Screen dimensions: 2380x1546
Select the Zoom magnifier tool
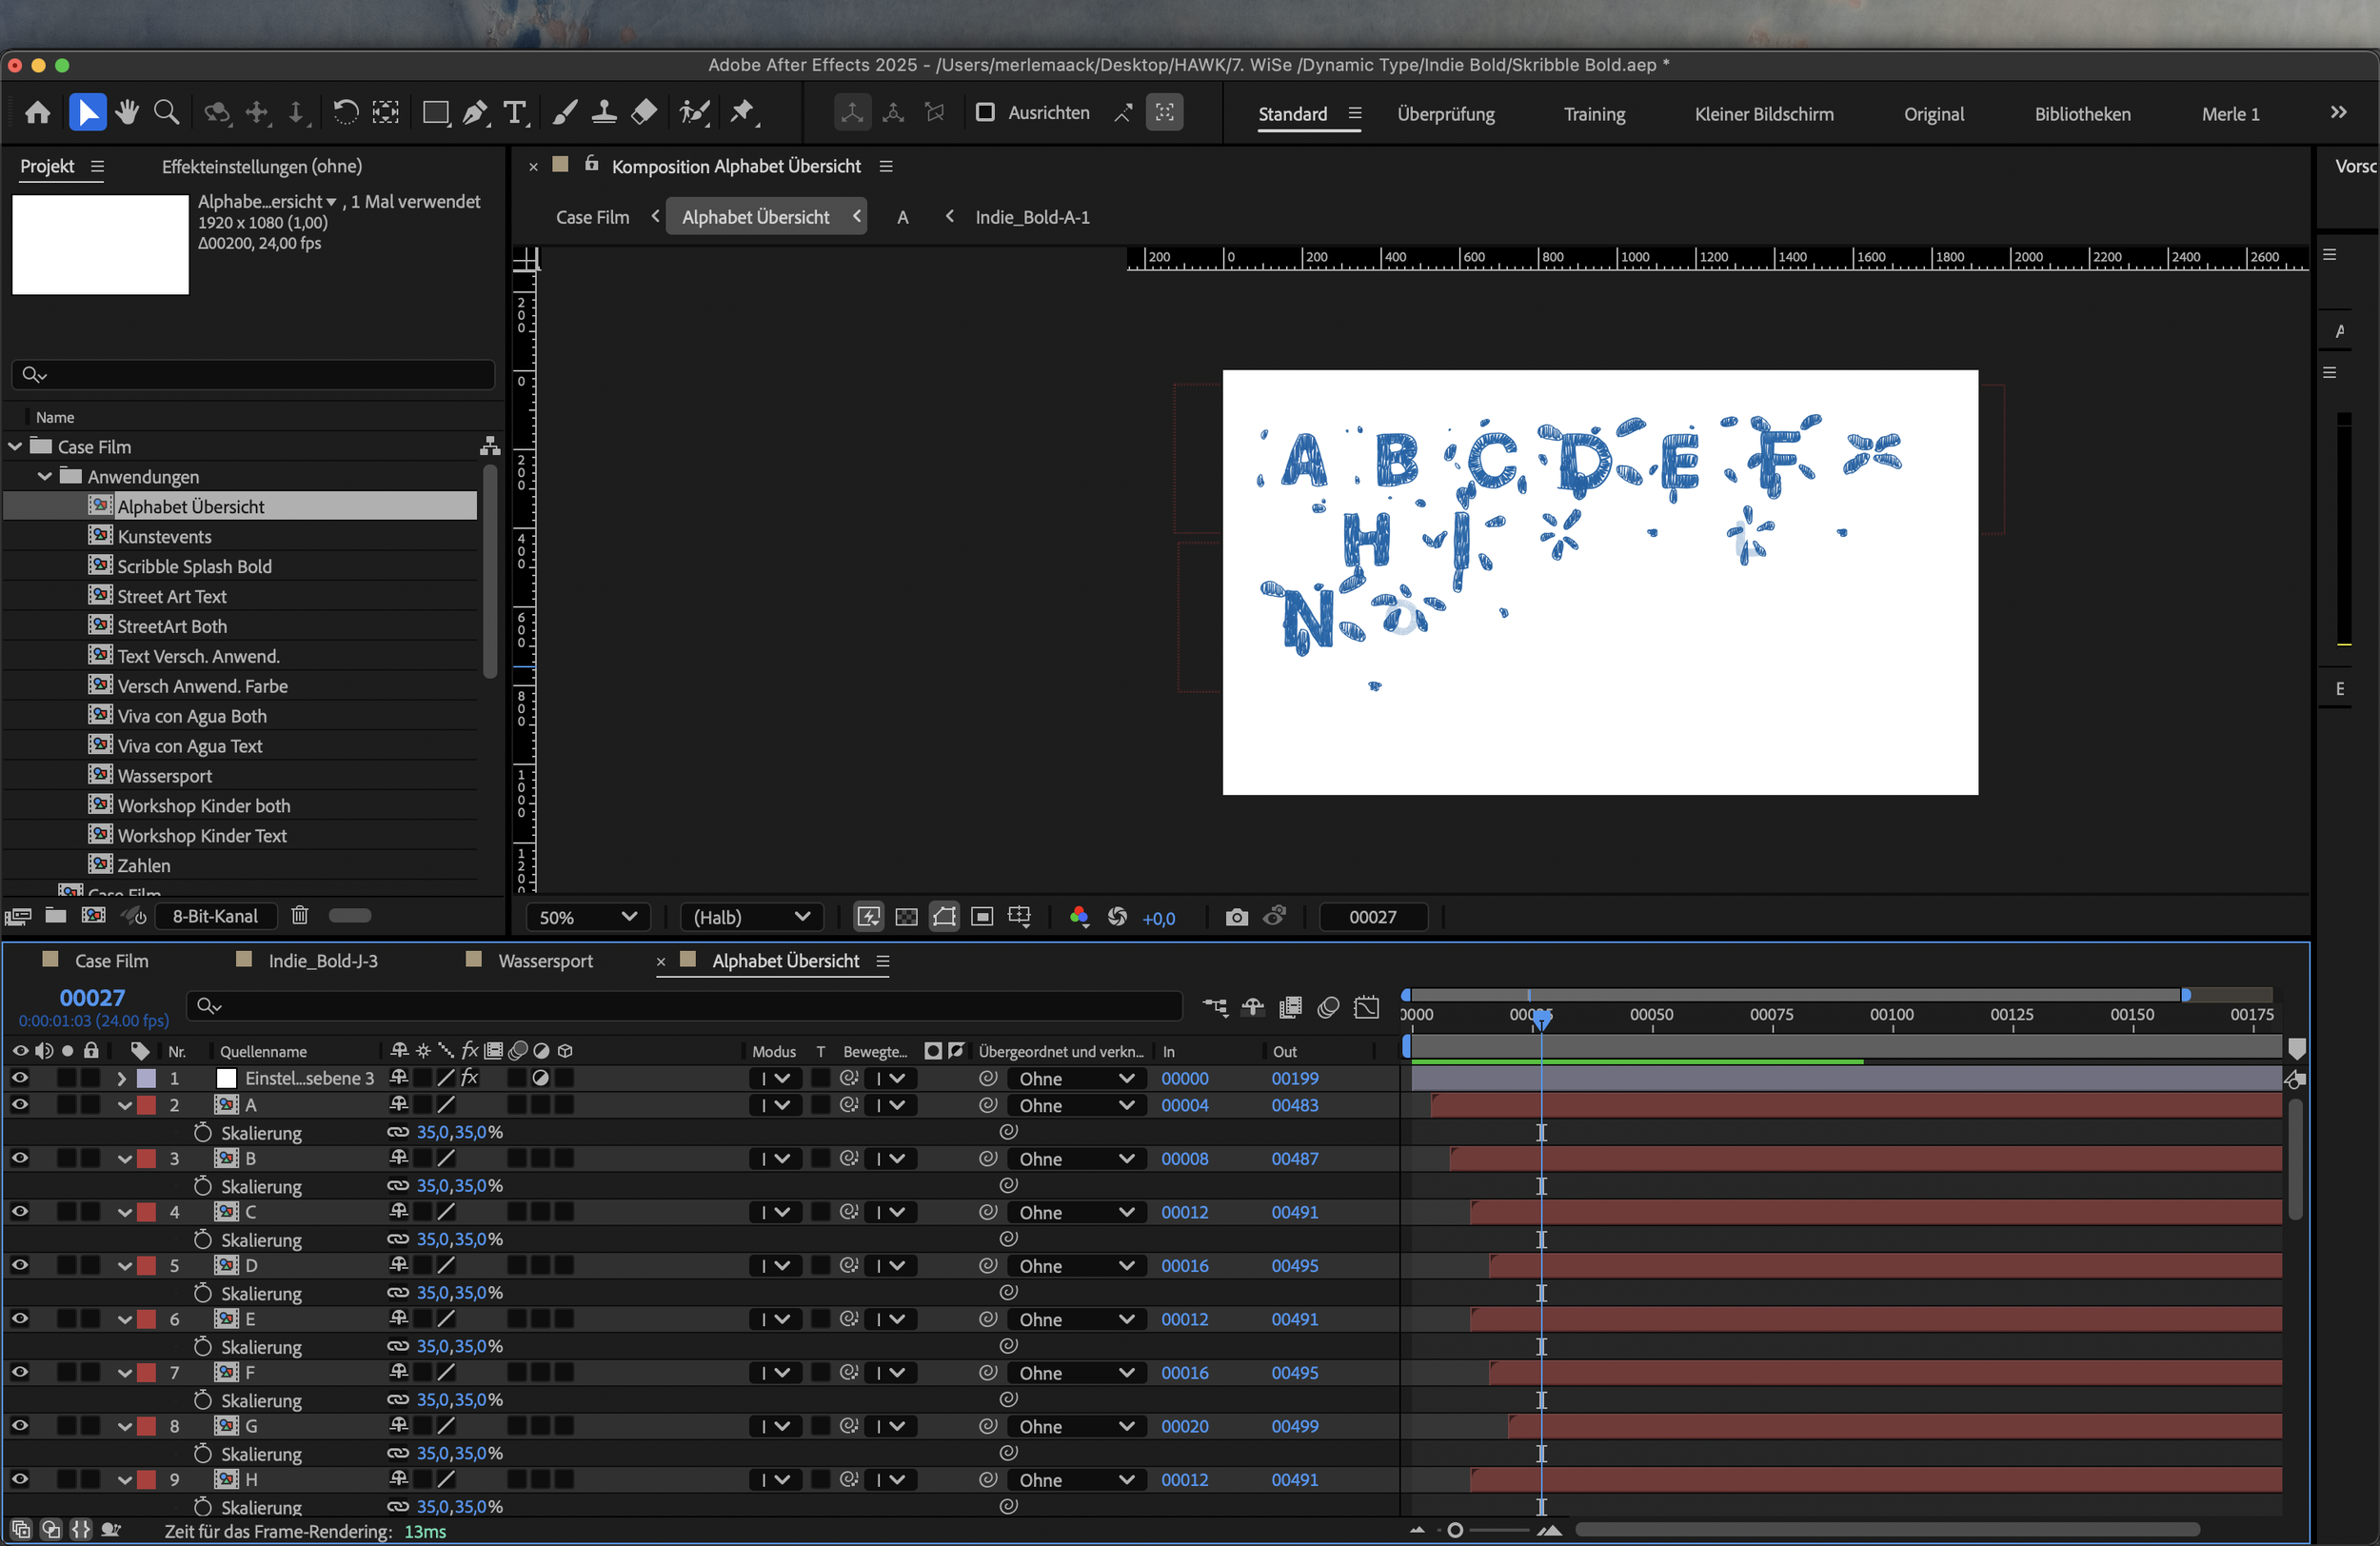[x=167, y=112]
